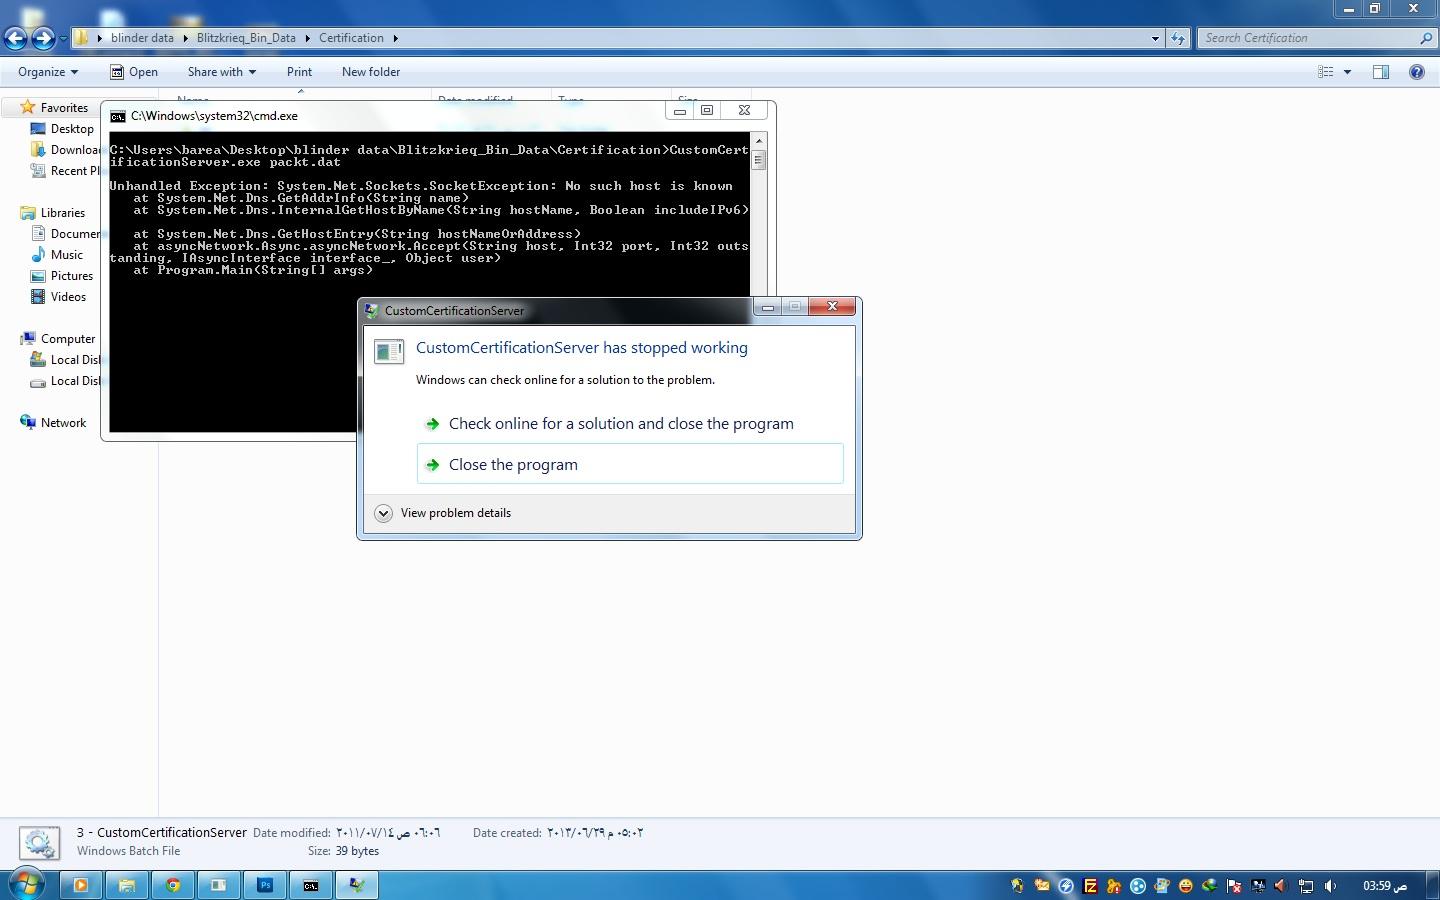Switch to CustomCertificationServer taskbar button

(x=357, y=885)
